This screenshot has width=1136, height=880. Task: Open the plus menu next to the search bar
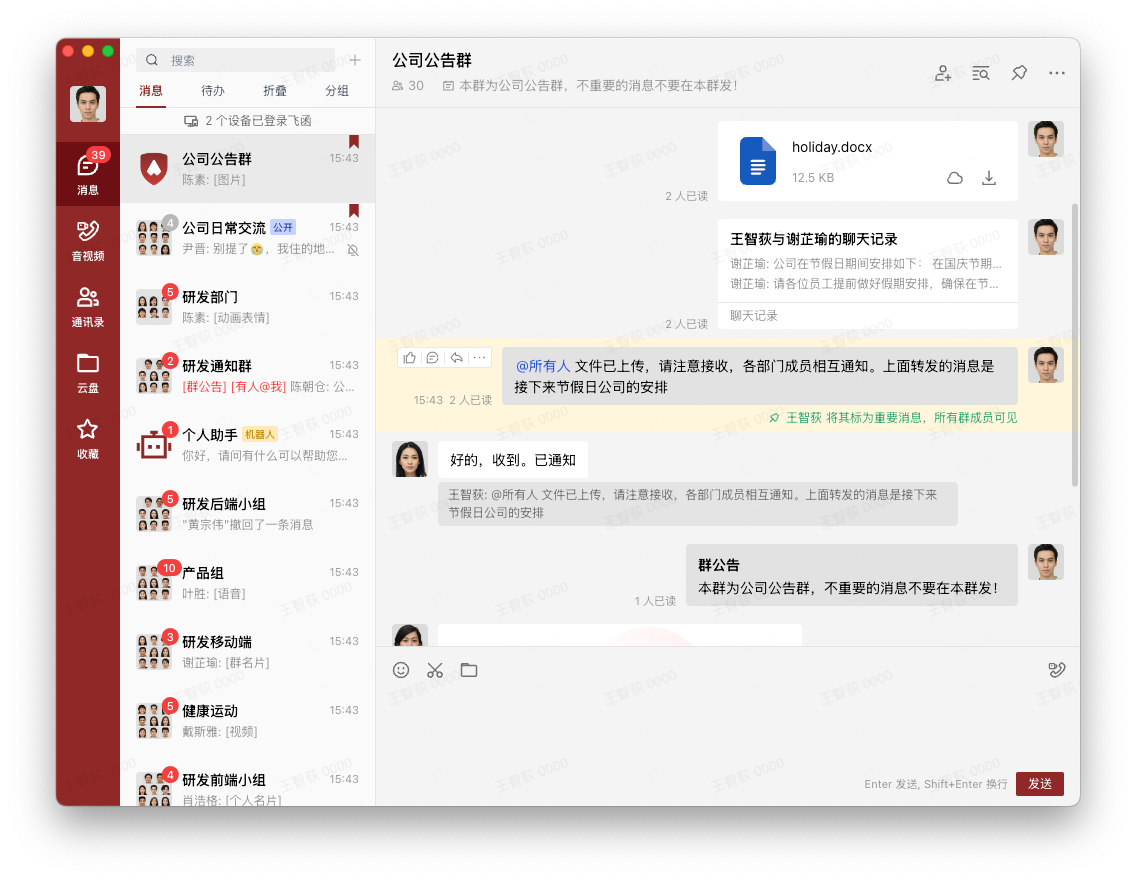355,59
